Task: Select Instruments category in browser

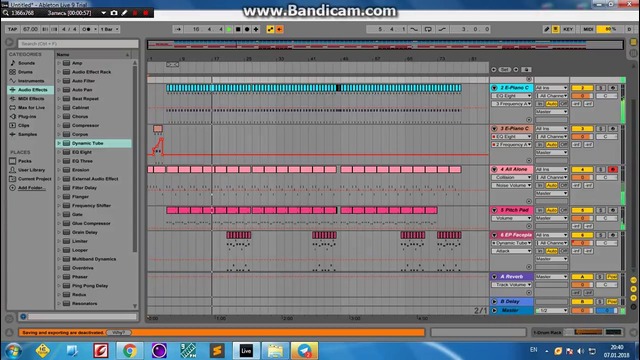Action: [x=31, y=81]
